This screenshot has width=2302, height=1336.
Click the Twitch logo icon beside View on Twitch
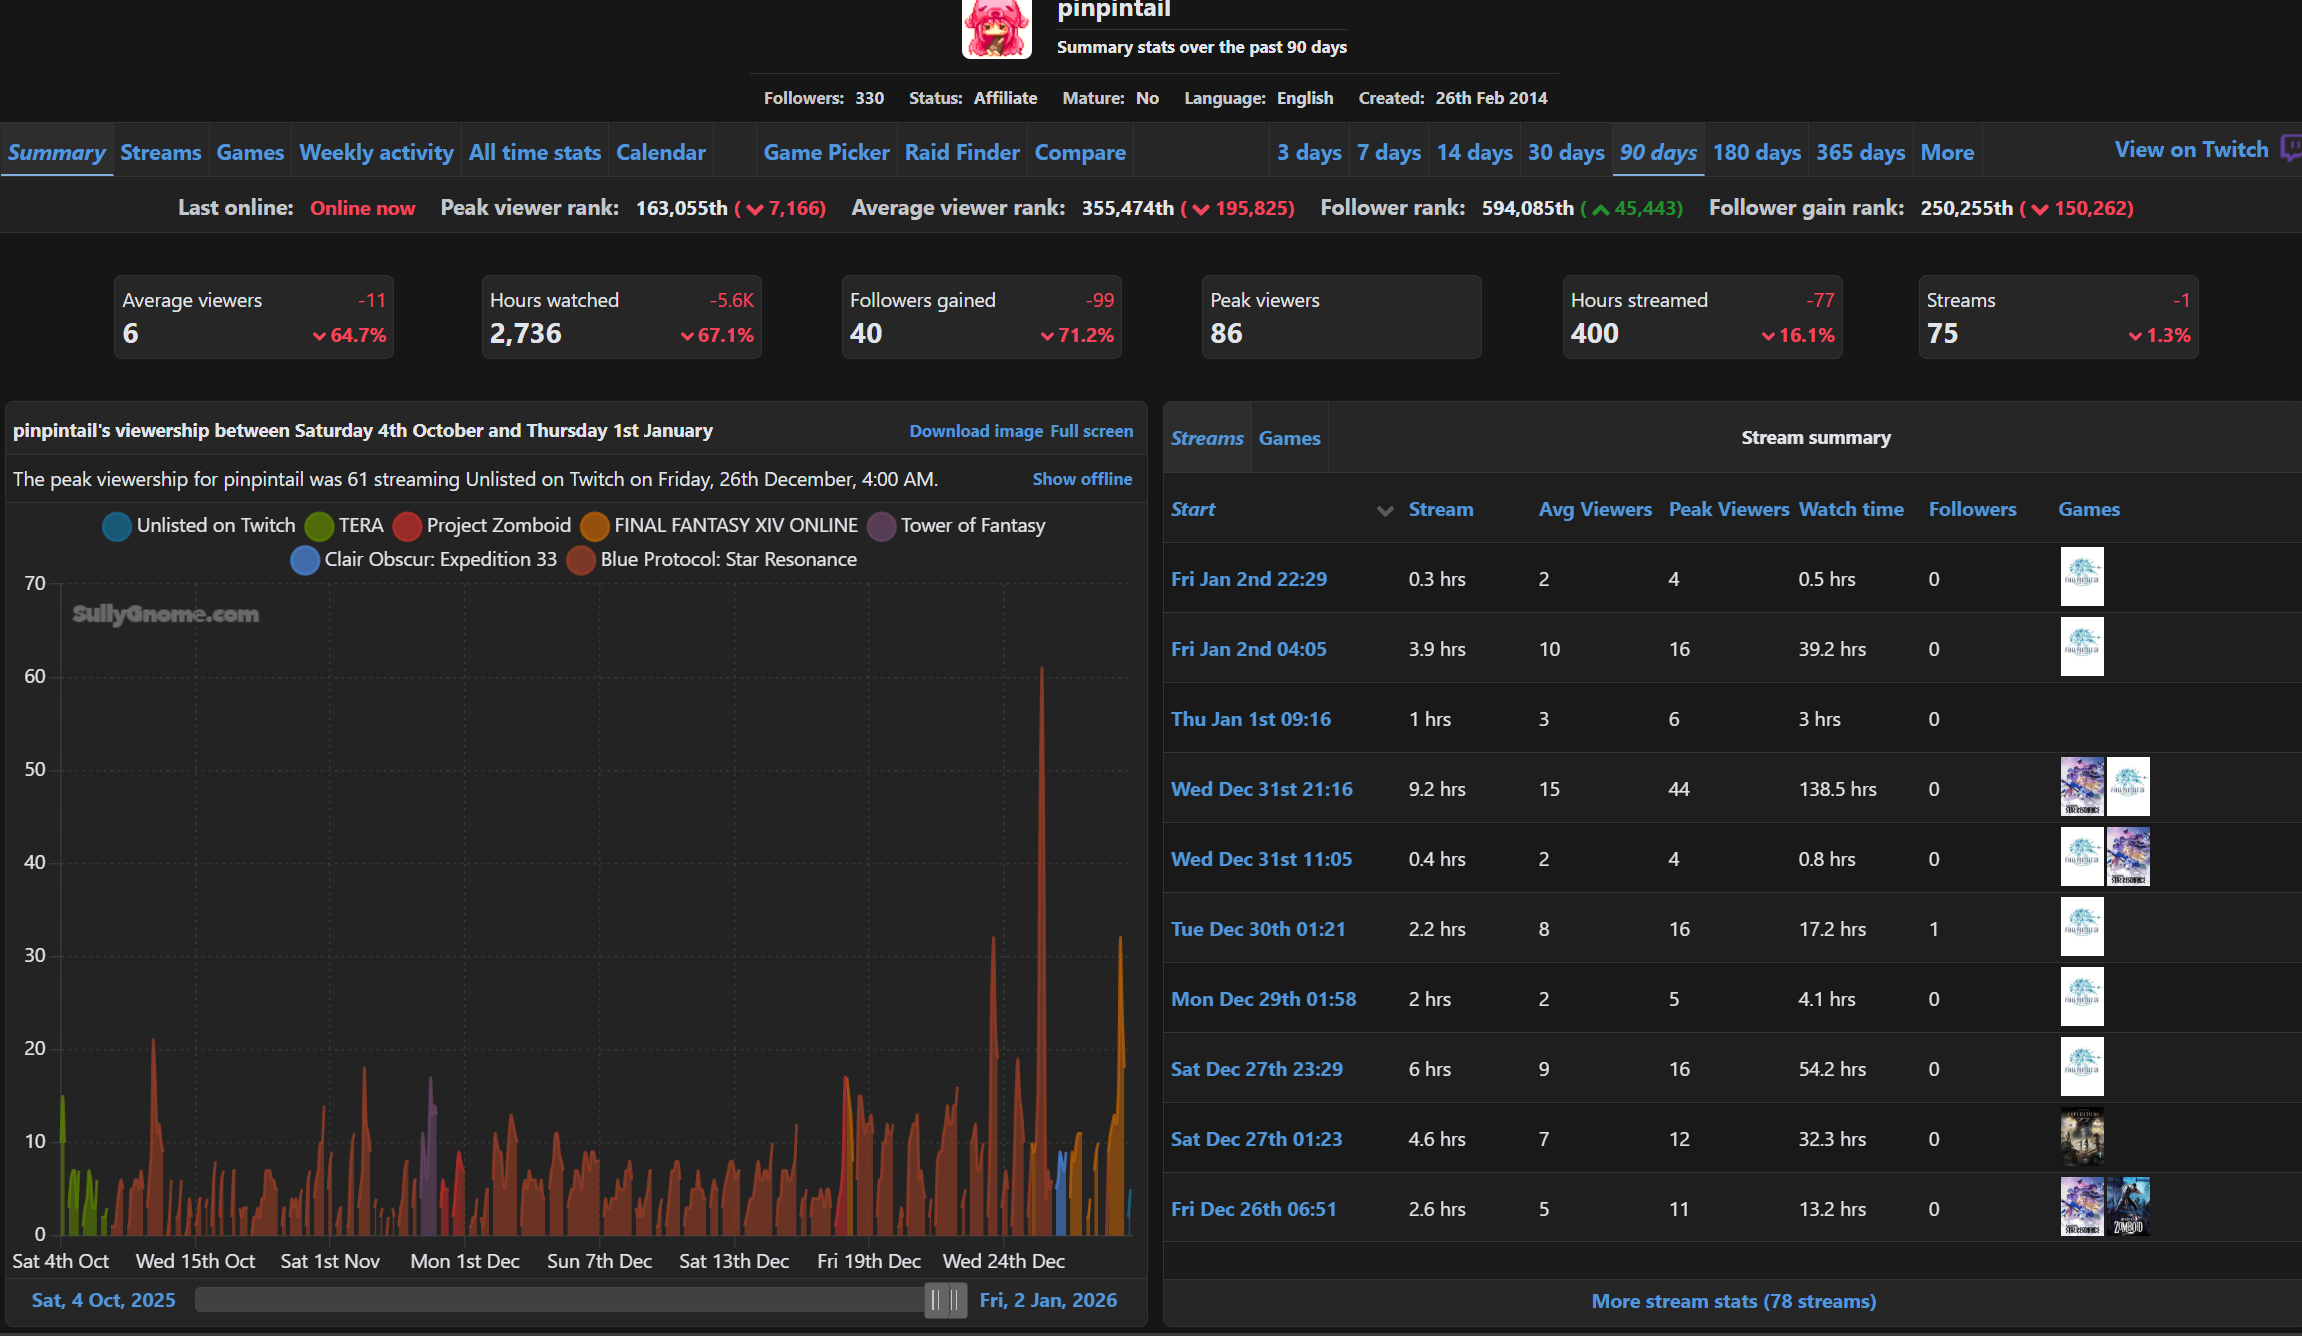[2290, 149]
